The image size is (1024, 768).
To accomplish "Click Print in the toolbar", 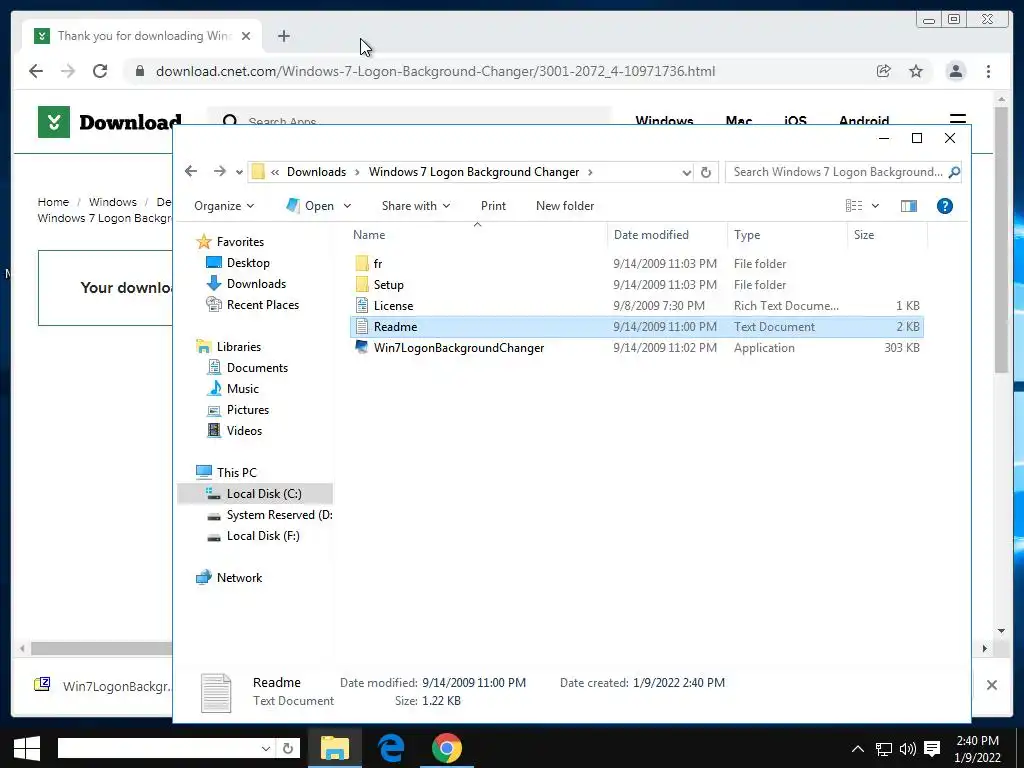I will tap(493, 206).
